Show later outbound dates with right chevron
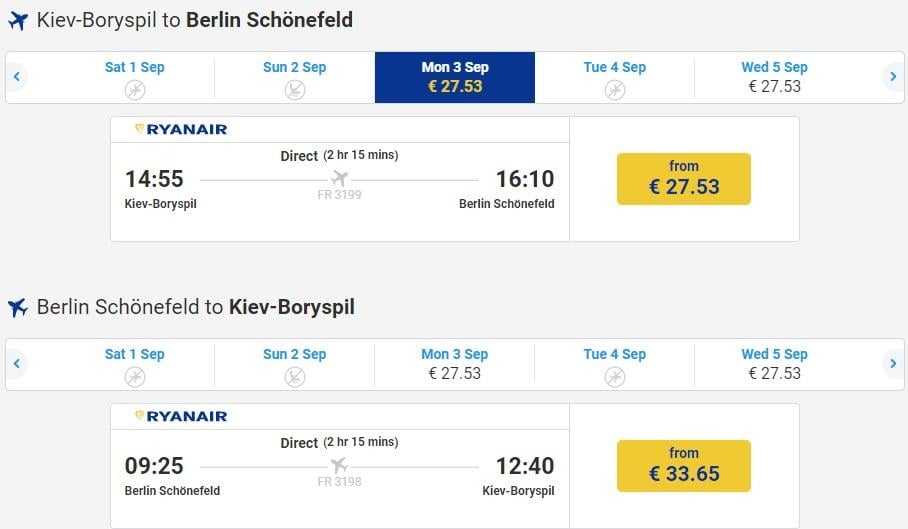The image size is (908, 529). coord(893,76)
